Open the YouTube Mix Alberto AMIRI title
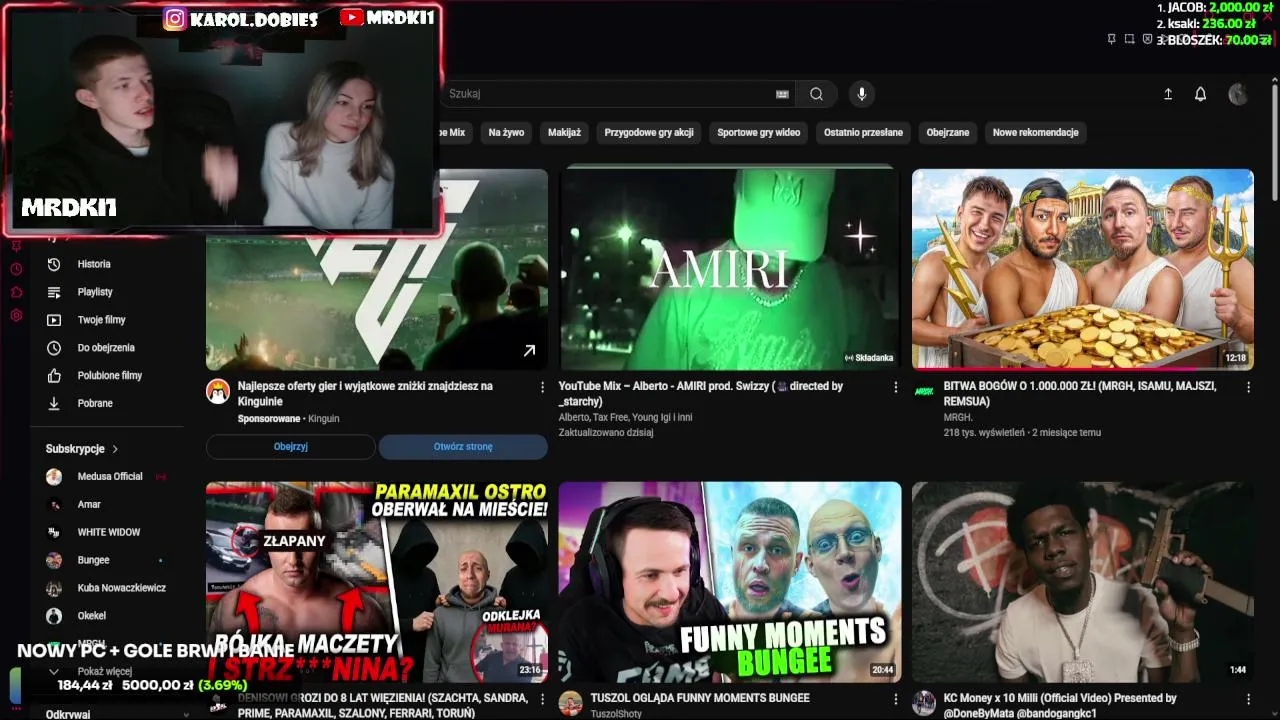The image size is (1280, 720). pyautogui.click(x=701, y=393)
